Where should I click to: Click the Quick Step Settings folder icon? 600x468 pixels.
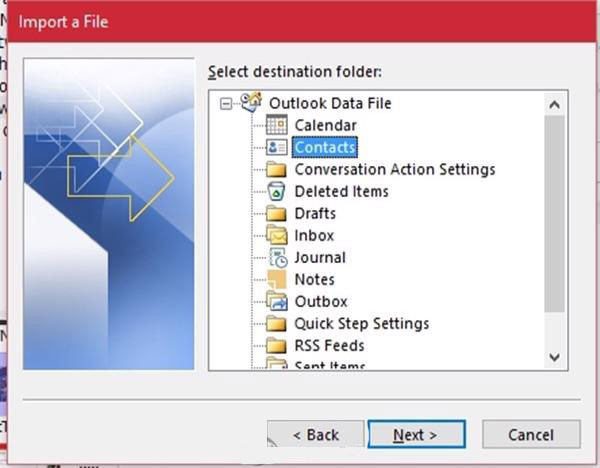pos(276,324)
